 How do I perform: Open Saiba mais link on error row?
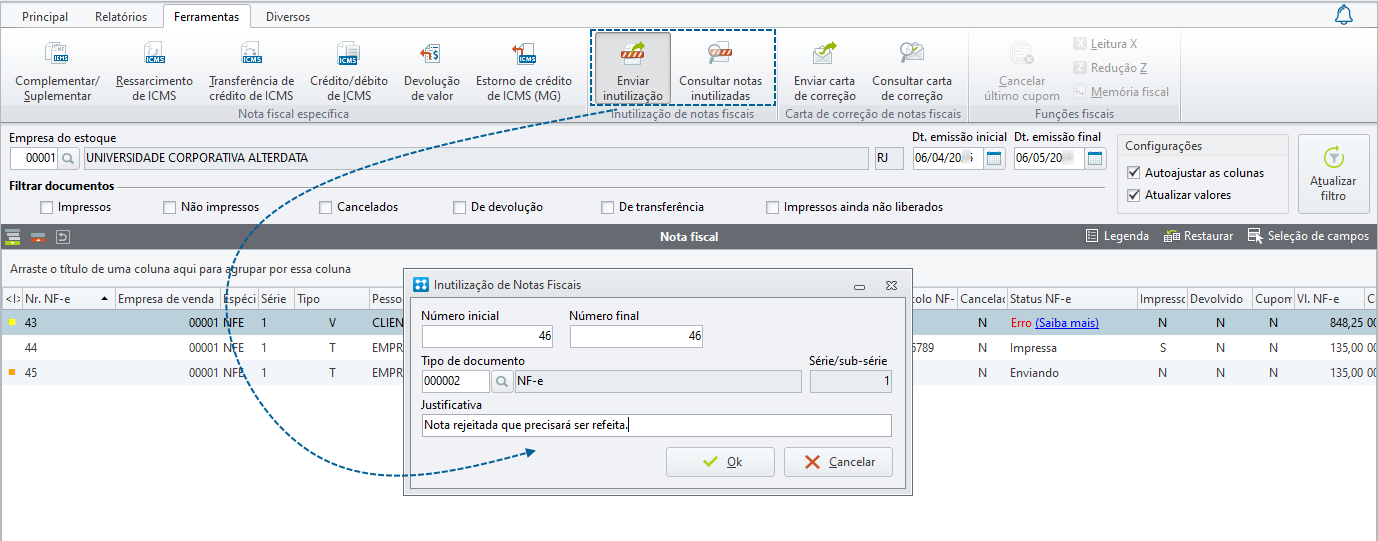(x=1067, y=323)
